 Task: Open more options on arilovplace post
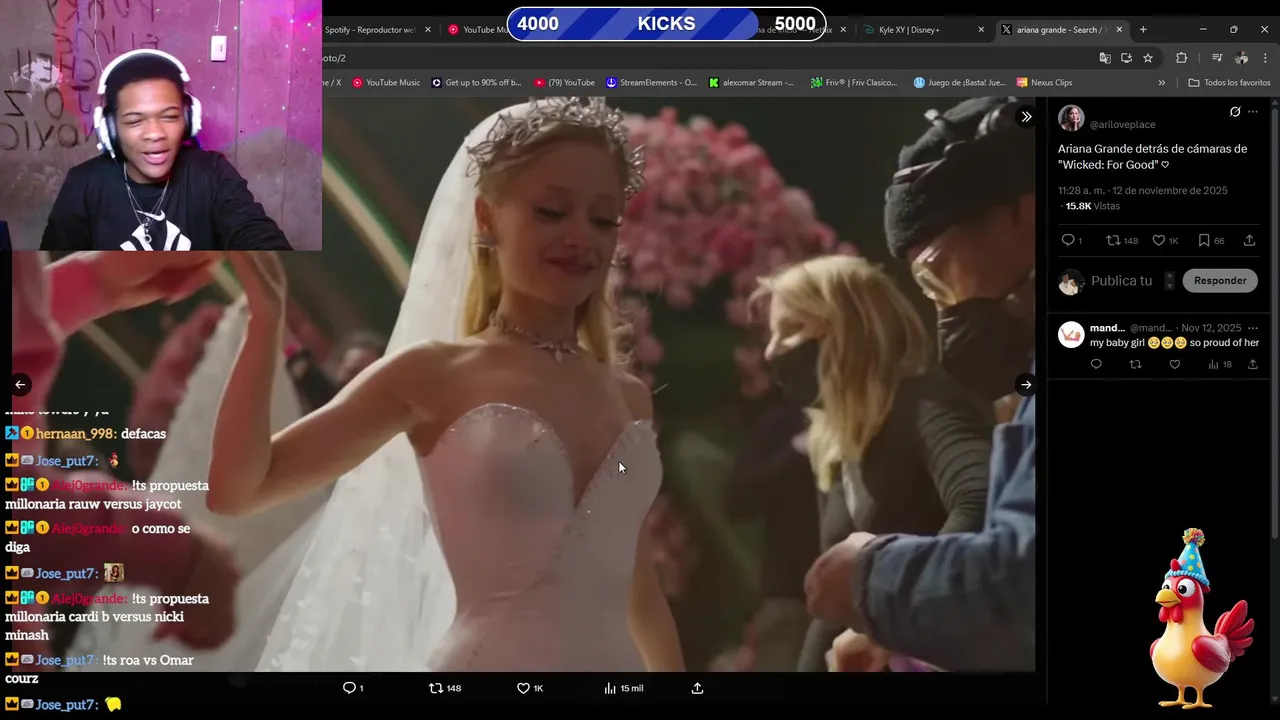click(x=1253, y=112)
